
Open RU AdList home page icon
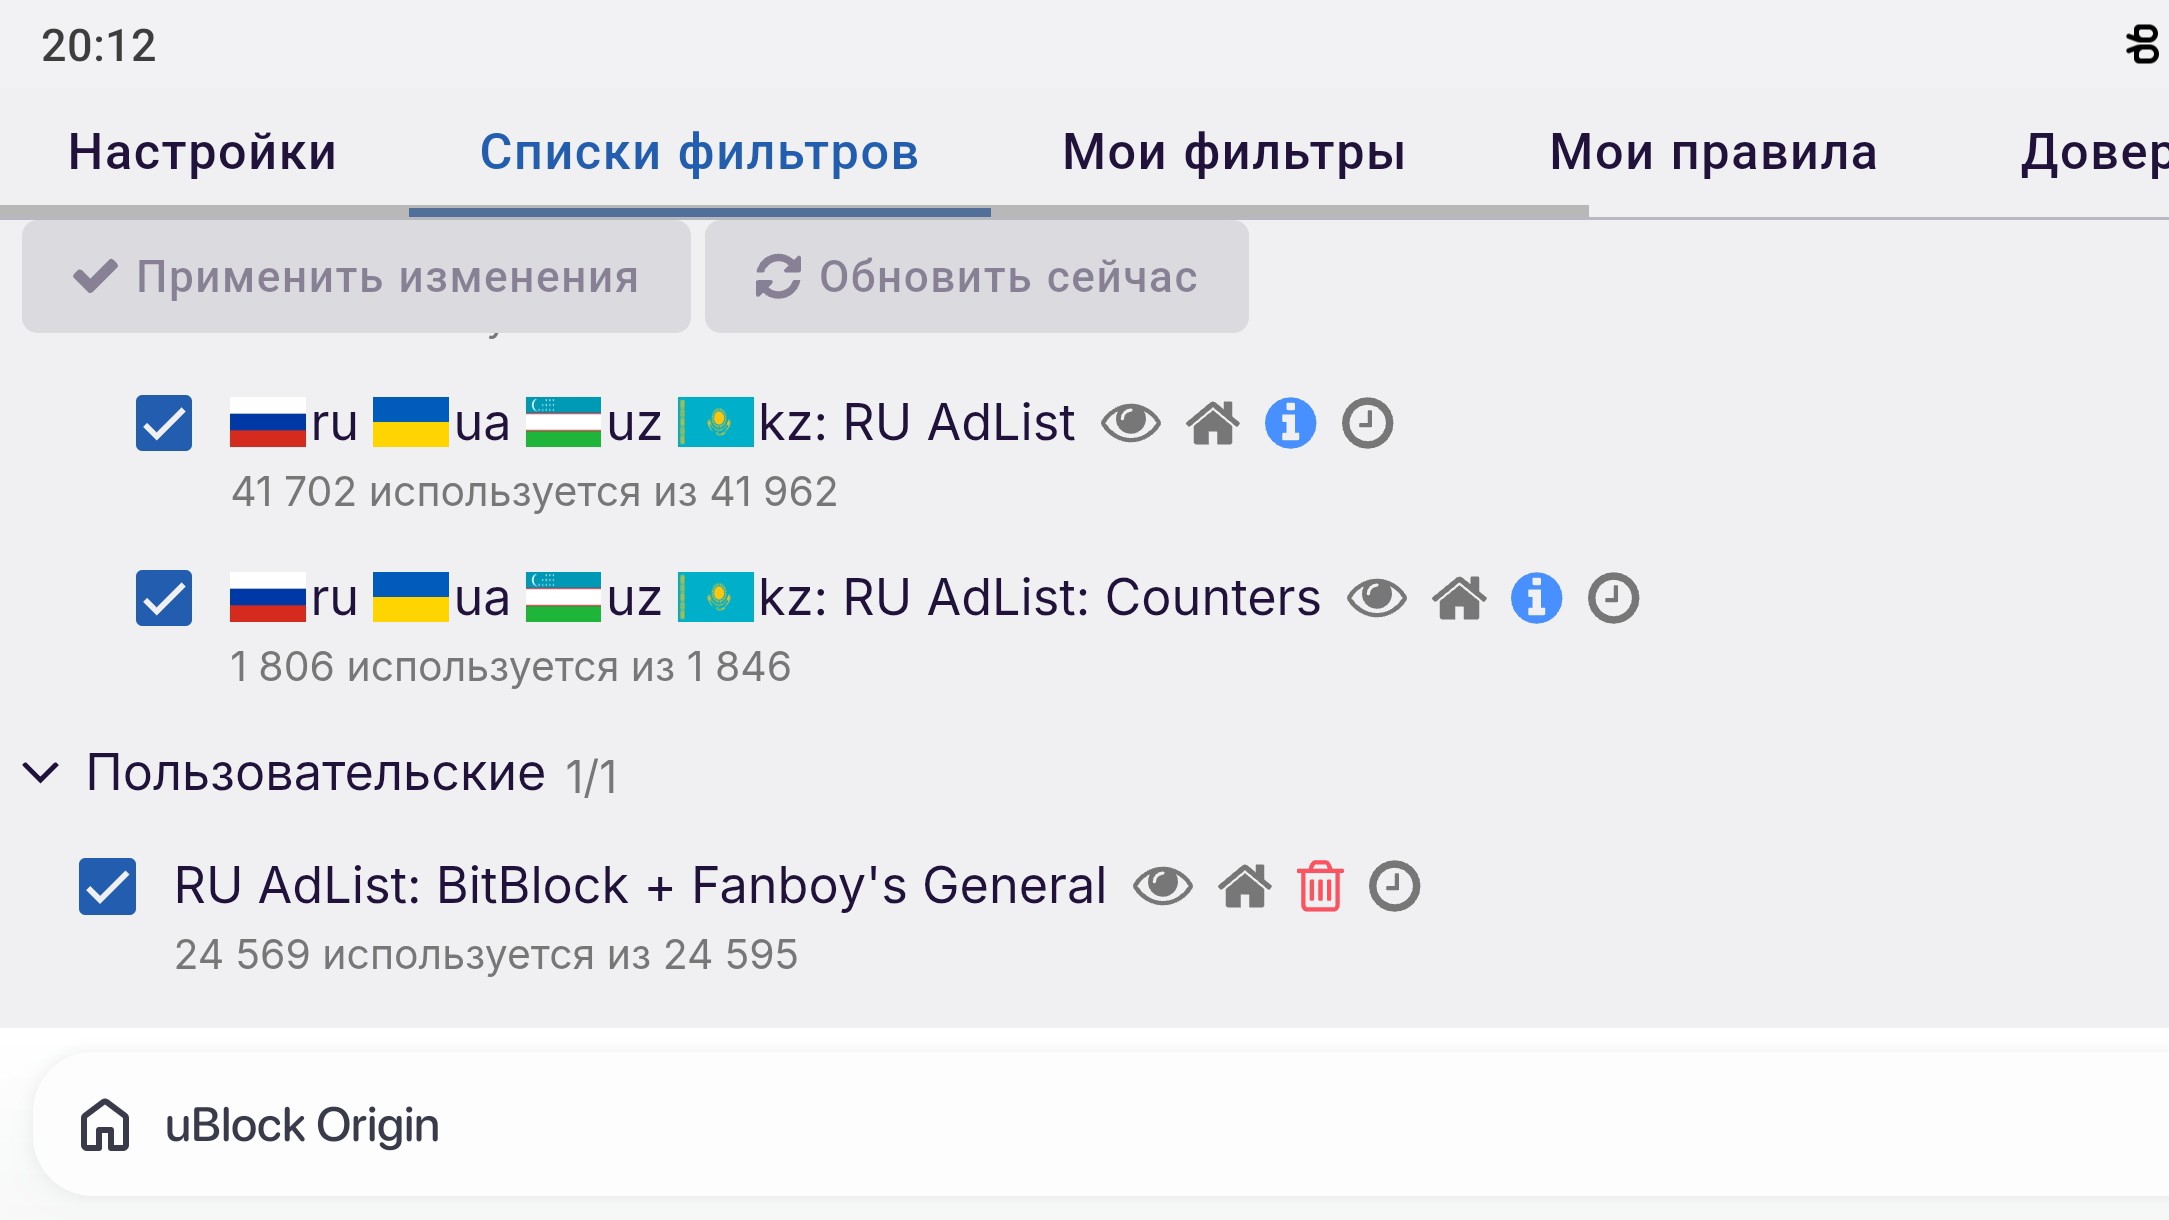point(1212,423)
